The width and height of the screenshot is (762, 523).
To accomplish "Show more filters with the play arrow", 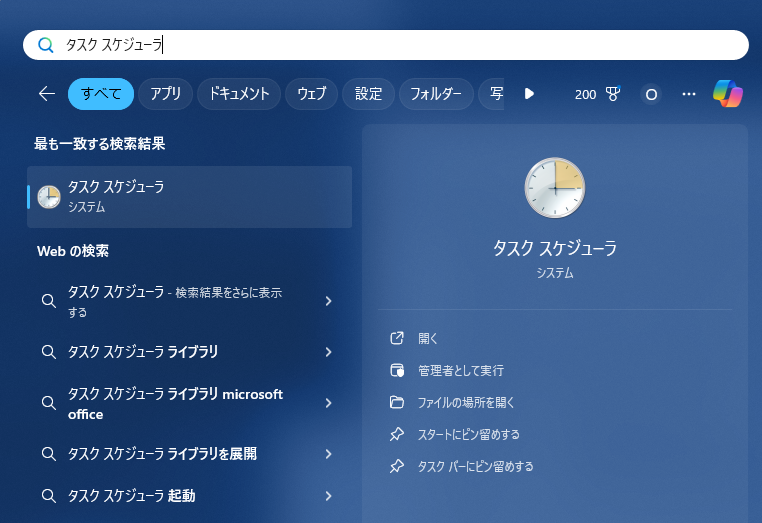I will click(529, 93).
